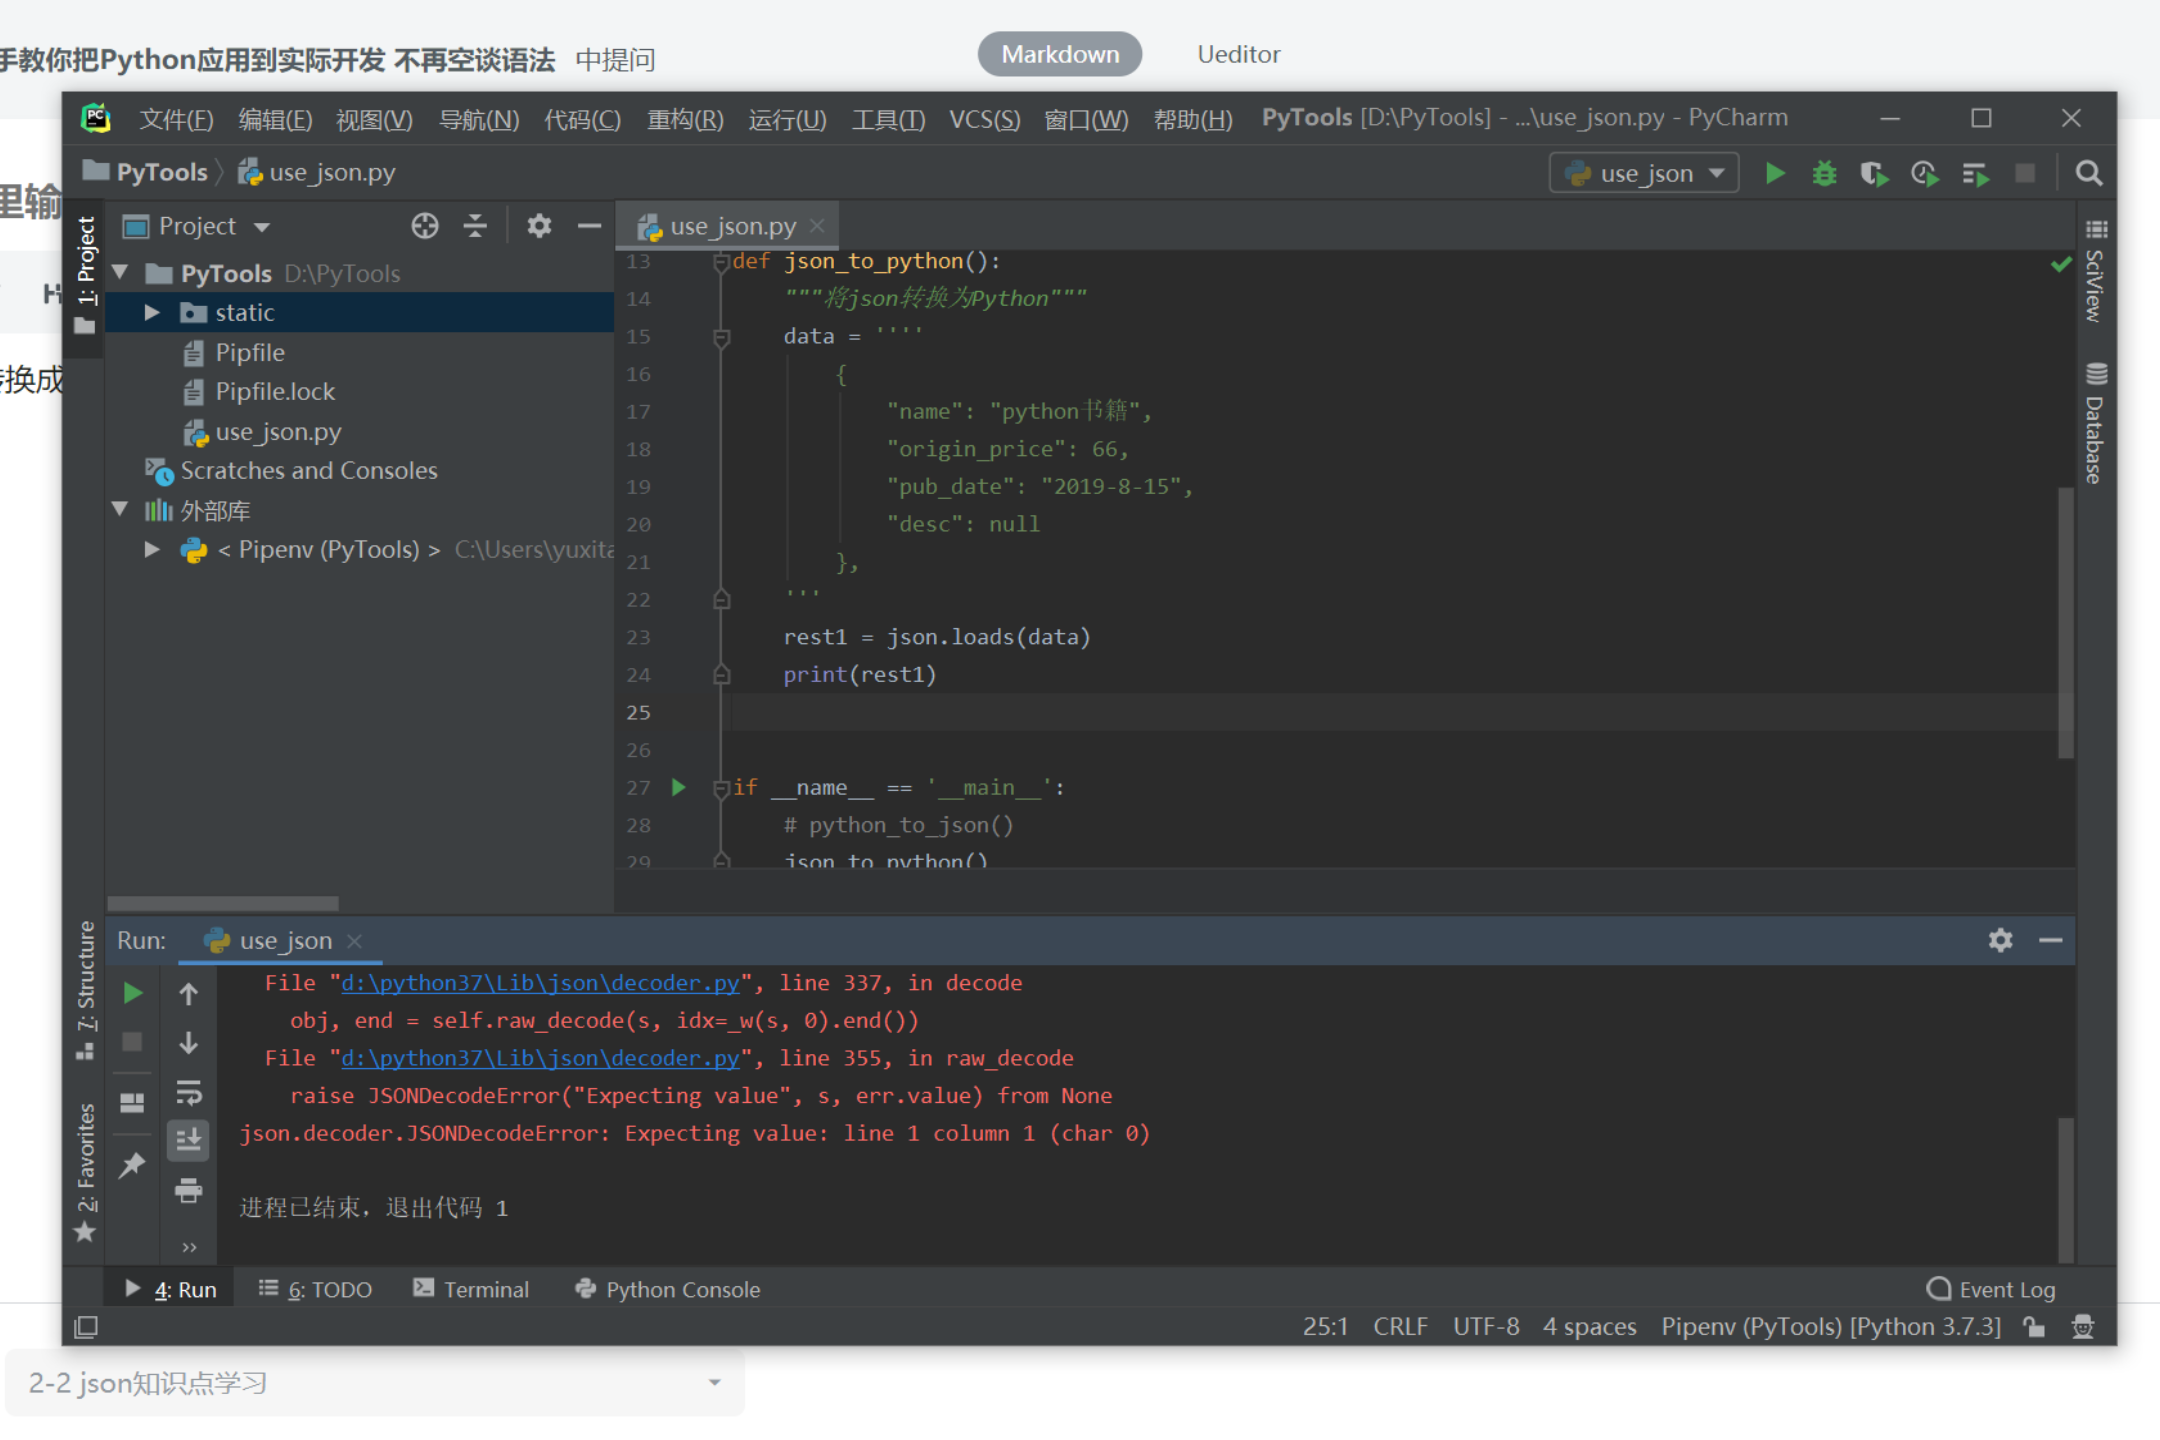Click the inspector hector icon in status bar
Viewport: 2160px width, 1440px height.
2083,1327
